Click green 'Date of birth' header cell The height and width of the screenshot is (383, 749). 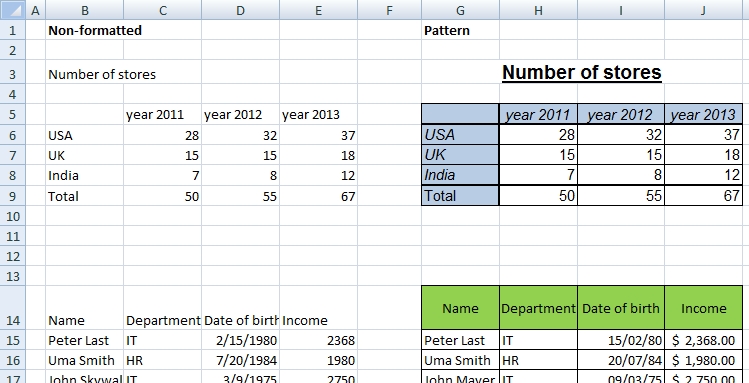[x=621, y=308]
